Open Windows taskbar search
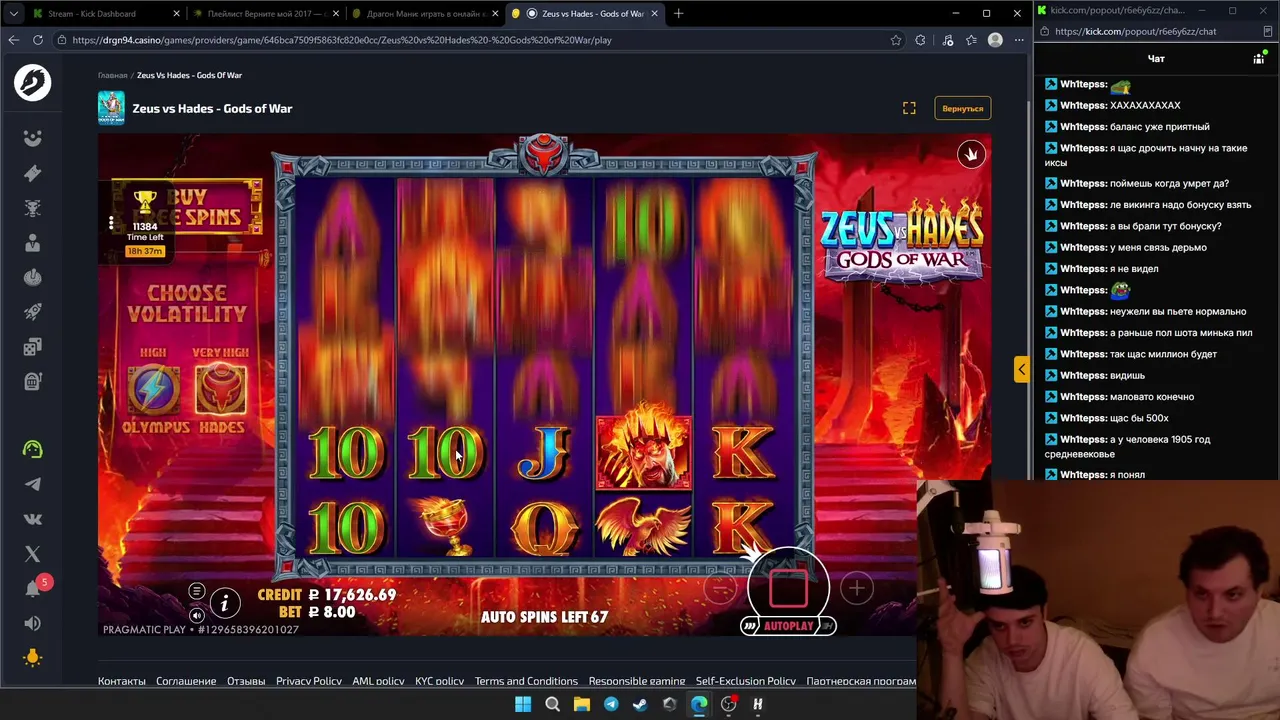The image size is (1280, 720). coord(552,704)
